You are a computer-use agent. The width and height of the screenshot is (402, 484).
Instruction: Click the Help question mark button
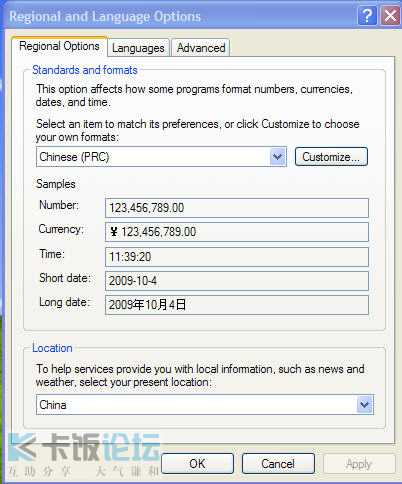(367, 16)
